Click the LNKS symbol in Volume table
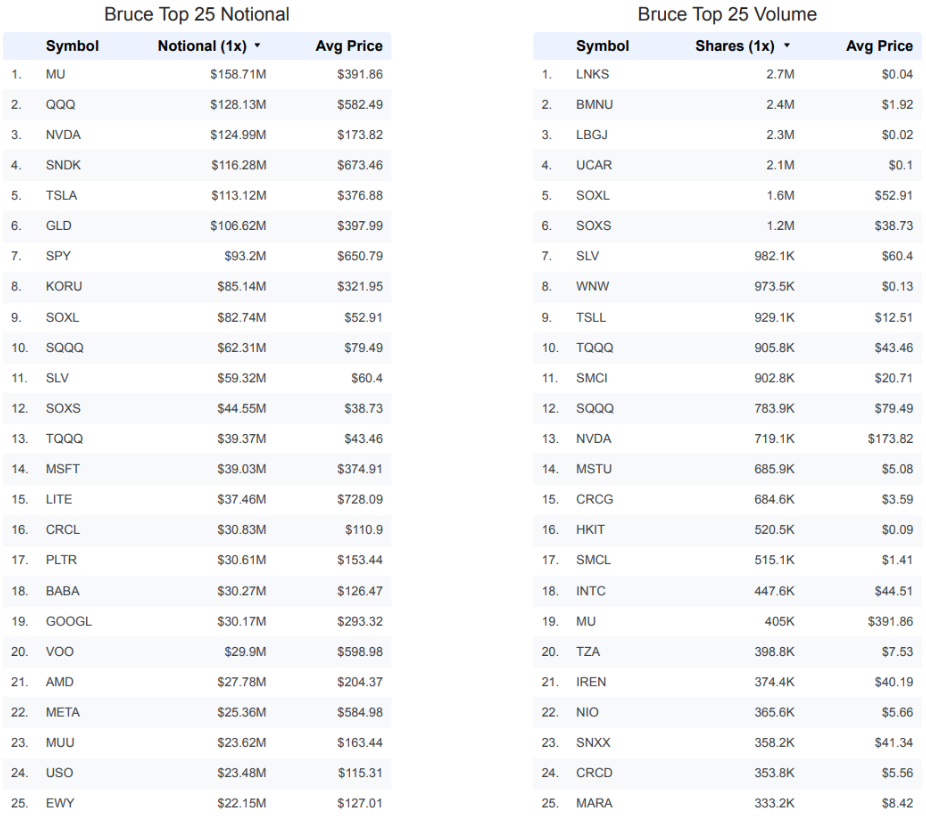 [x=592, y=74]
